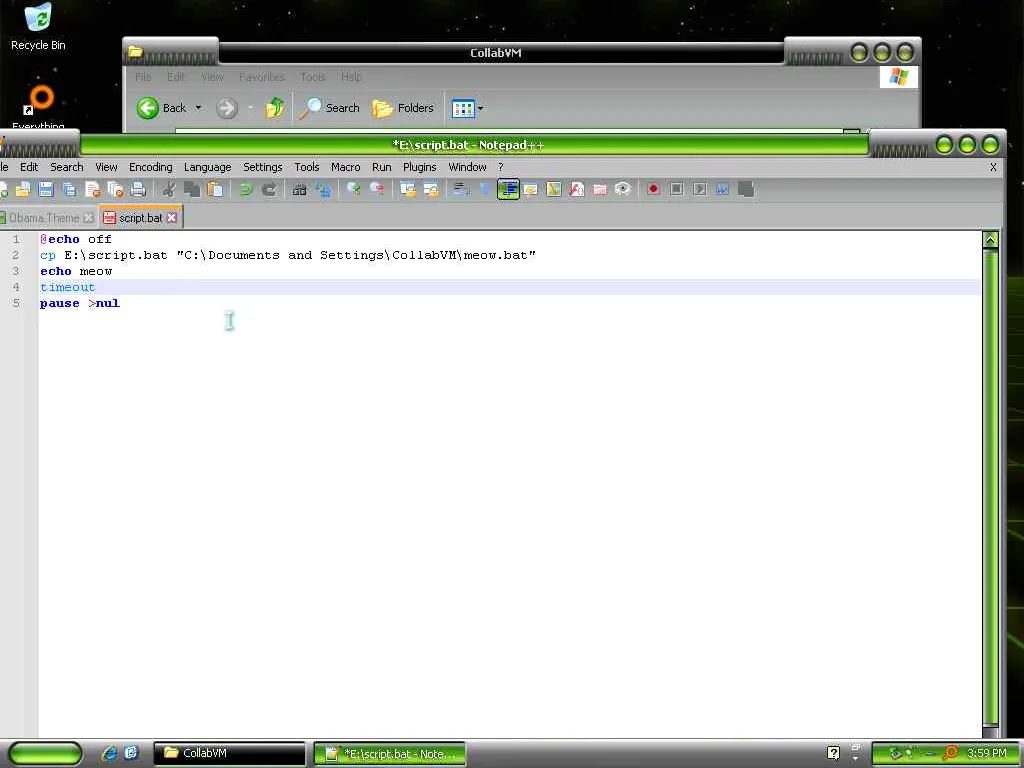The height and width of the screenshot is (768, 1024).
Task: Open the Settings menu
Action: click(x=263, y=167)
